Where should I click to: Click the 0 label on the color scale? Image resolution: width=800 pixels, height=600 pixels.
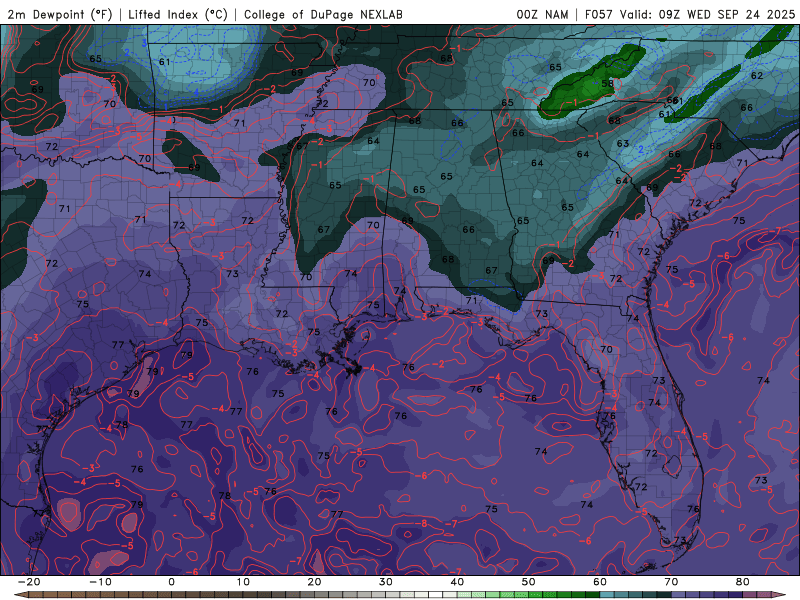coord(171,582)
